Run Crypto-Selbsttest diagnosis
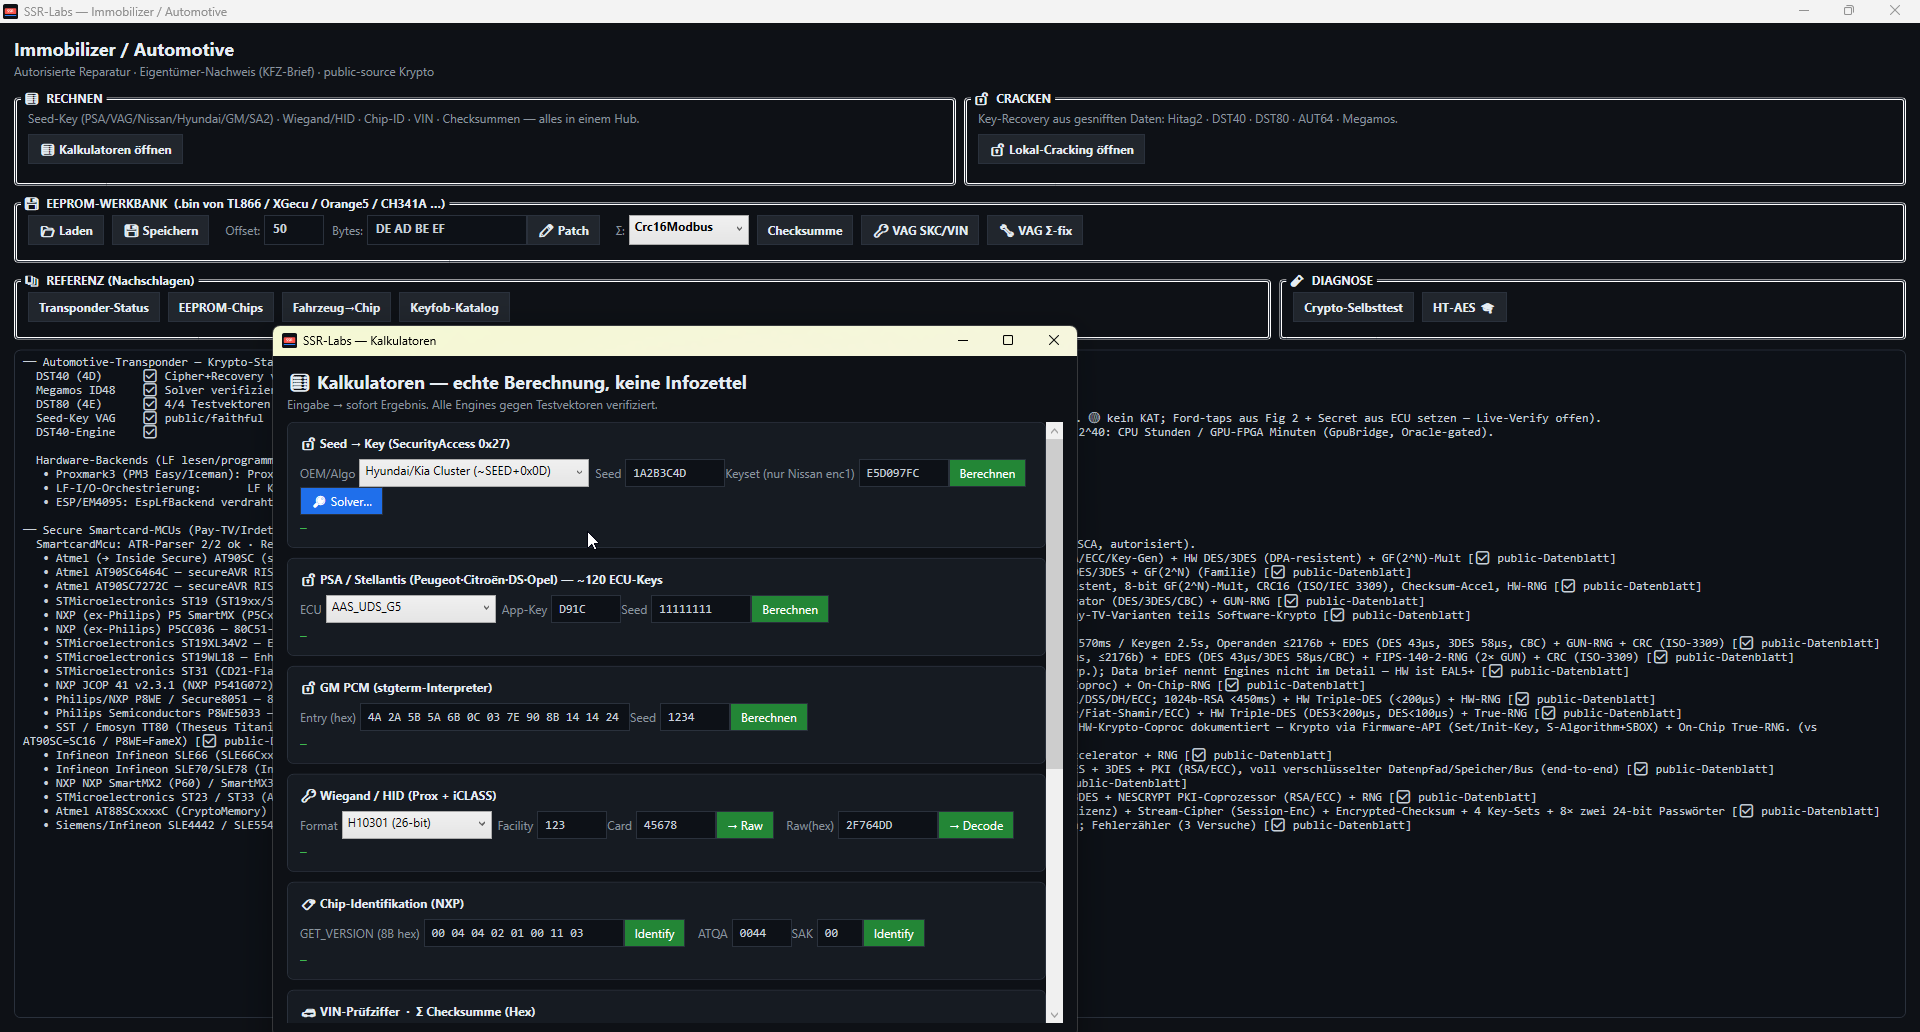Viewport: 1920px width, 1032px height. pyautogui.click(x=1353, y=308)
